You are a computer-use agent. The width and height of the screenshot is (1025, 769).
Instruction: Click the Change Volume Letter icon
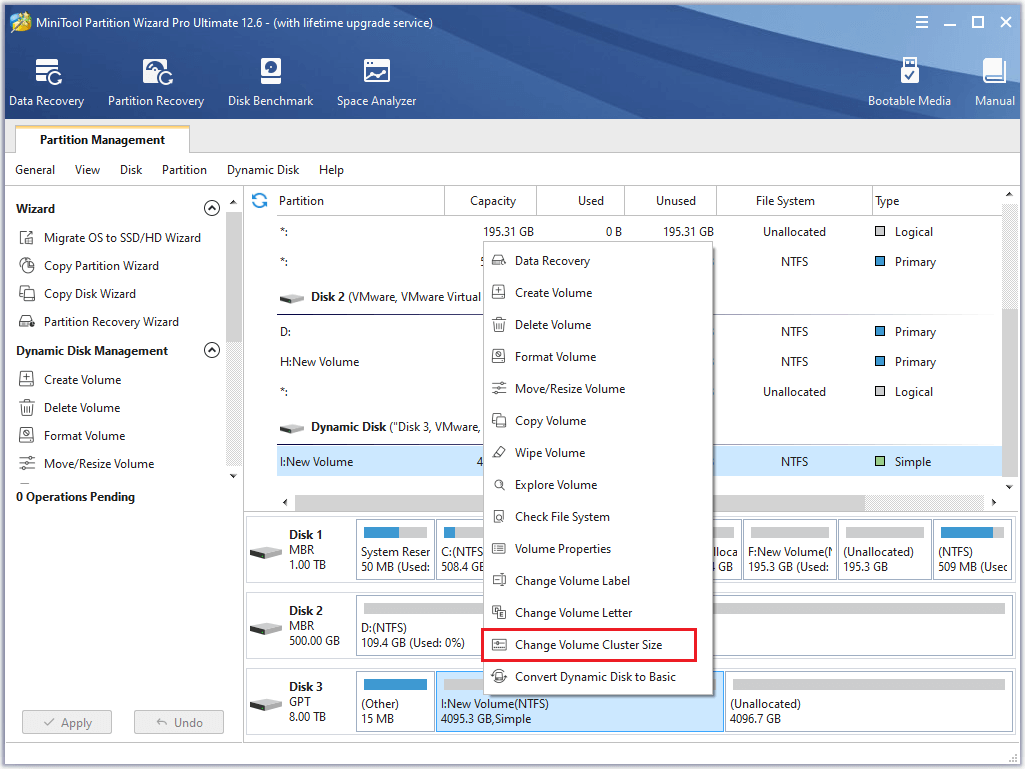coord(499,613)
